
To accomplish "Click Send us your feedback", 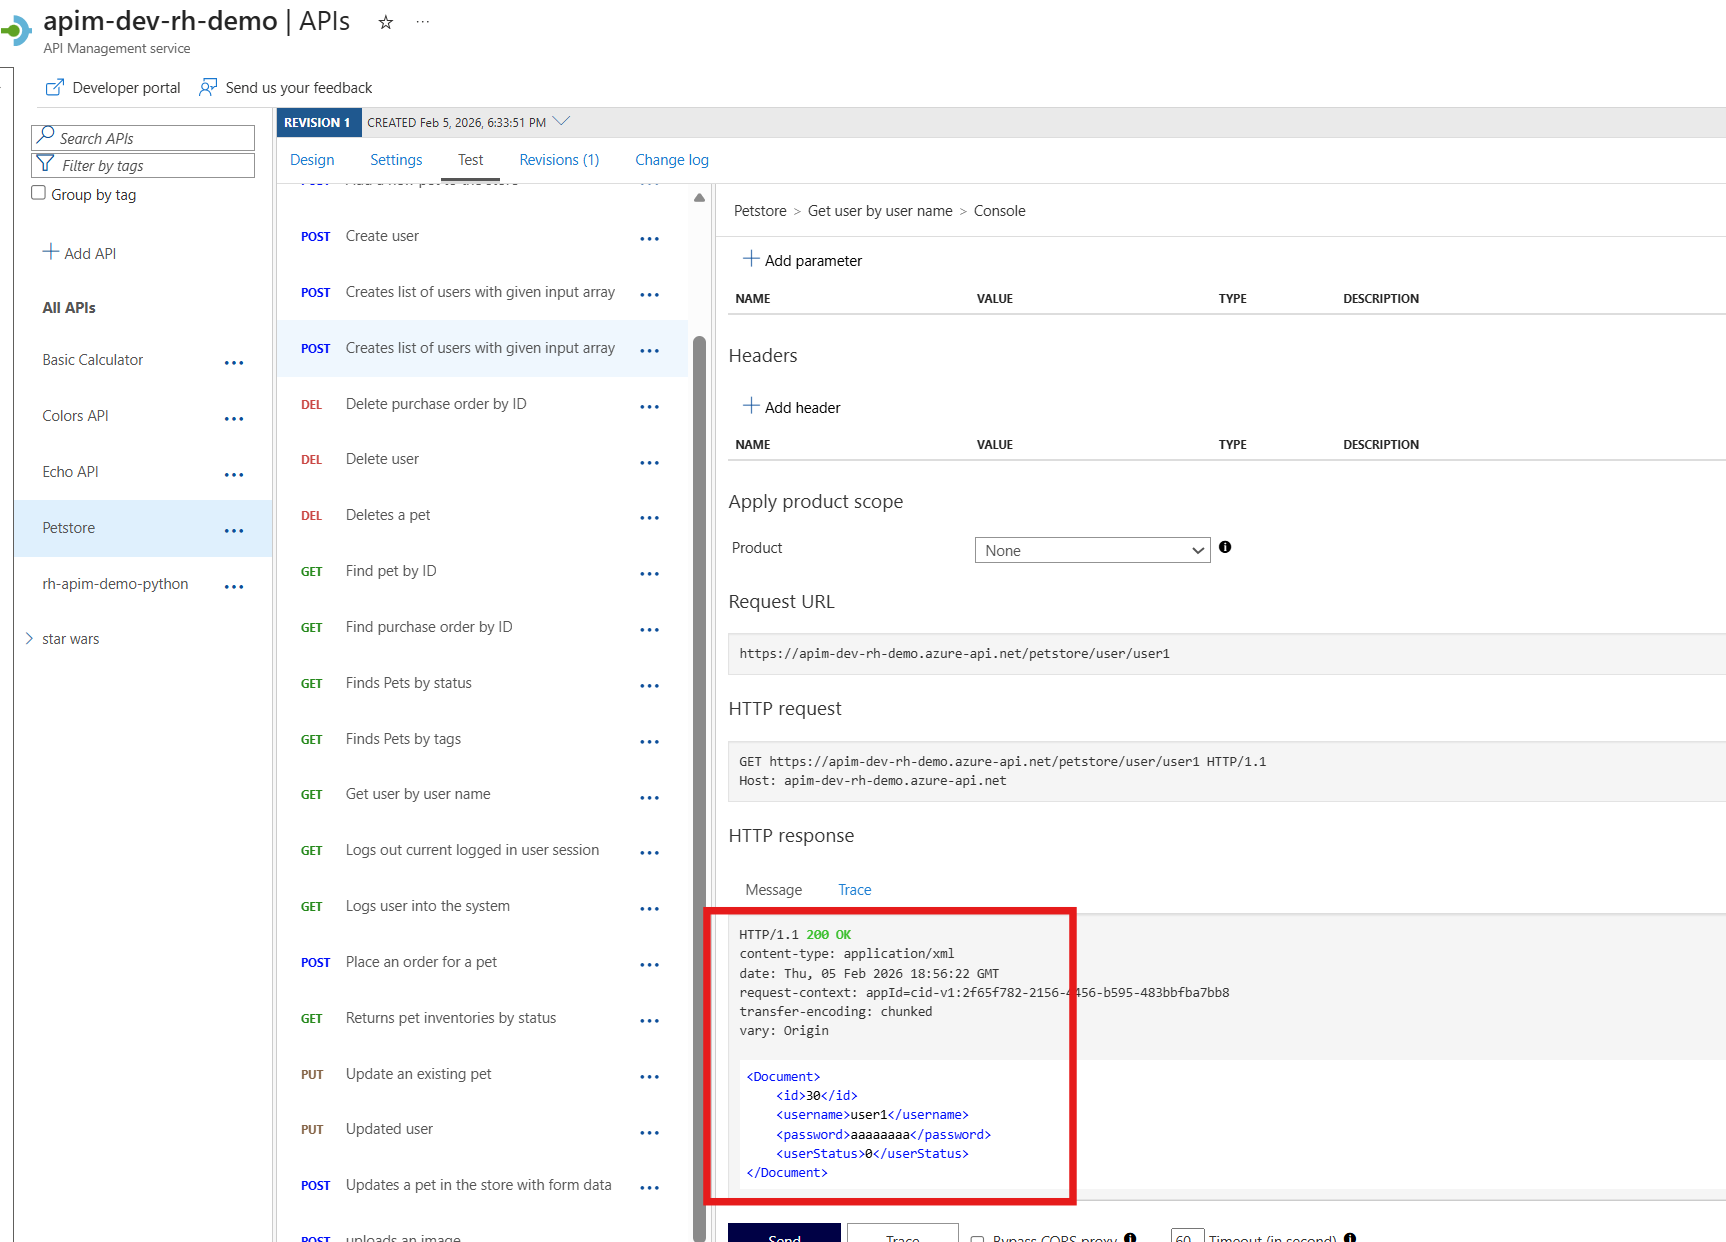I will tap(286, 88).
